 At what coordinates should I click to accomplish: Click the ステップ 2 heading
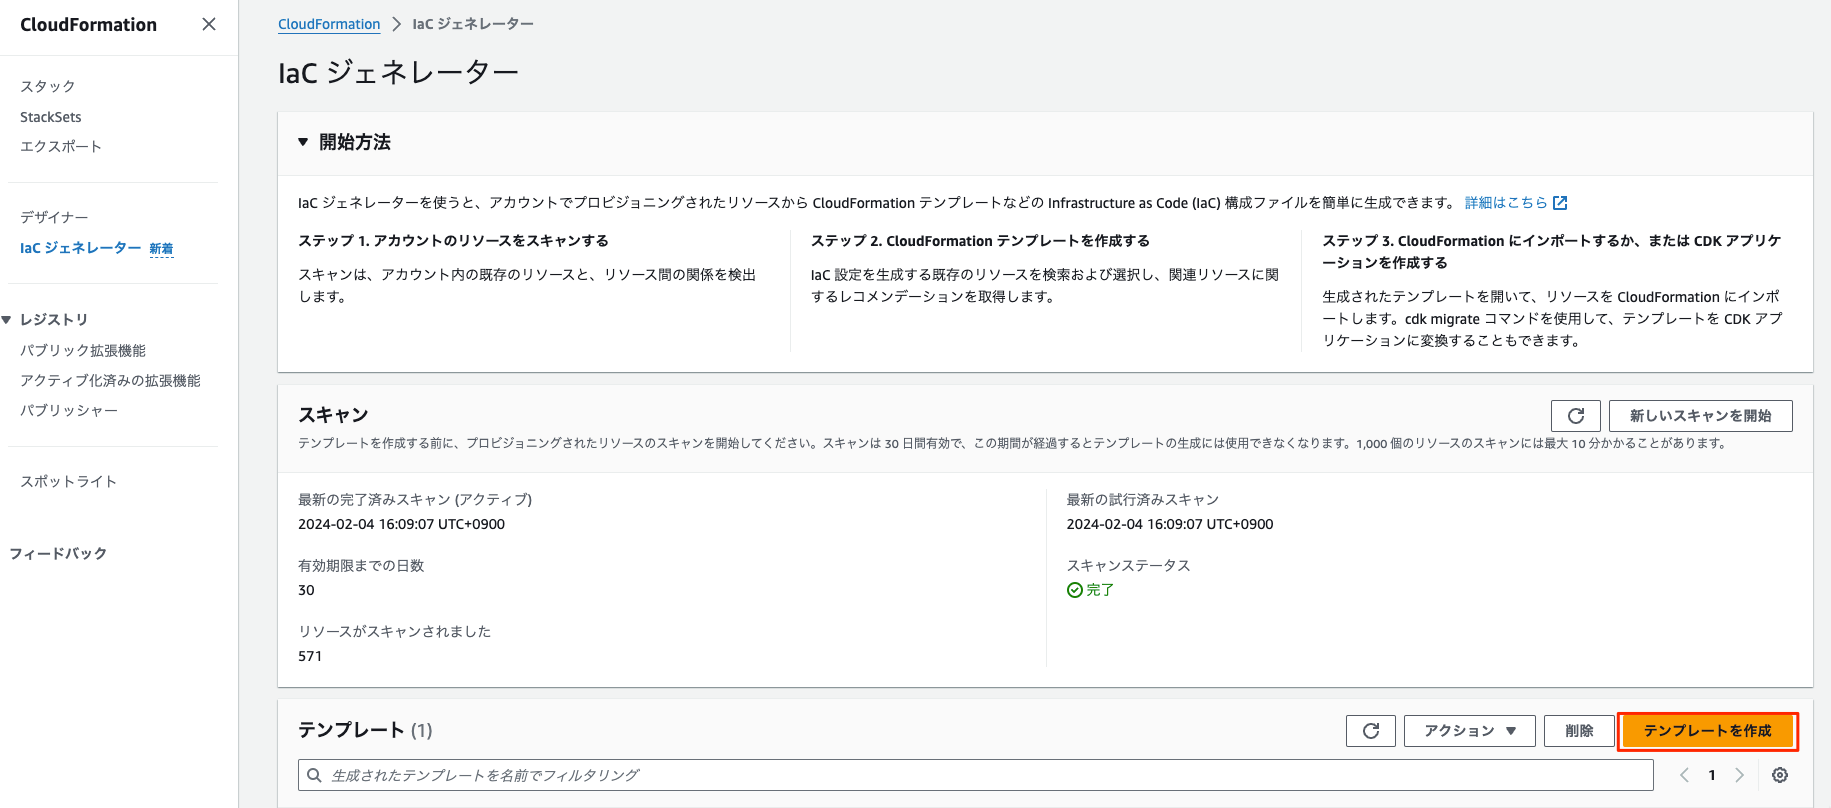click(x=980, y=241)
